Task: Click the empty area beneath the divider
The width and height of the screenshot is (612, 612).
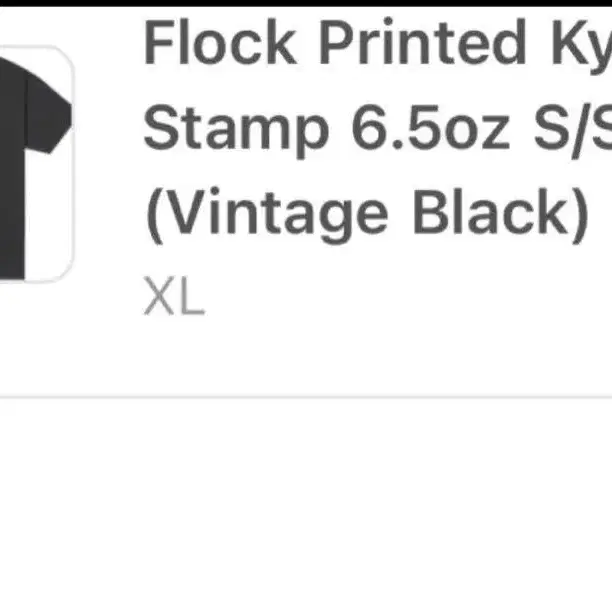Action: (306, 505)
